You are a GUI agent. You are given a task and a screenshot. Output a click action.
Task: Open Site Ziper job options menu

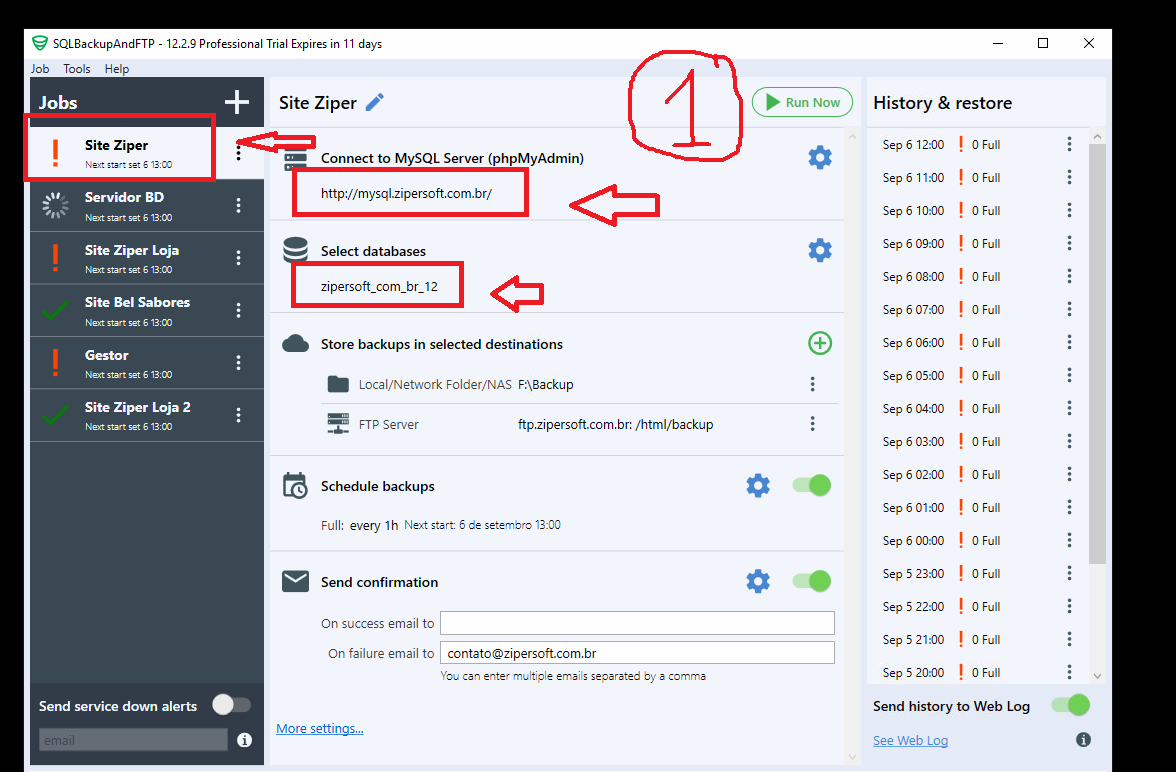[238, 152]
